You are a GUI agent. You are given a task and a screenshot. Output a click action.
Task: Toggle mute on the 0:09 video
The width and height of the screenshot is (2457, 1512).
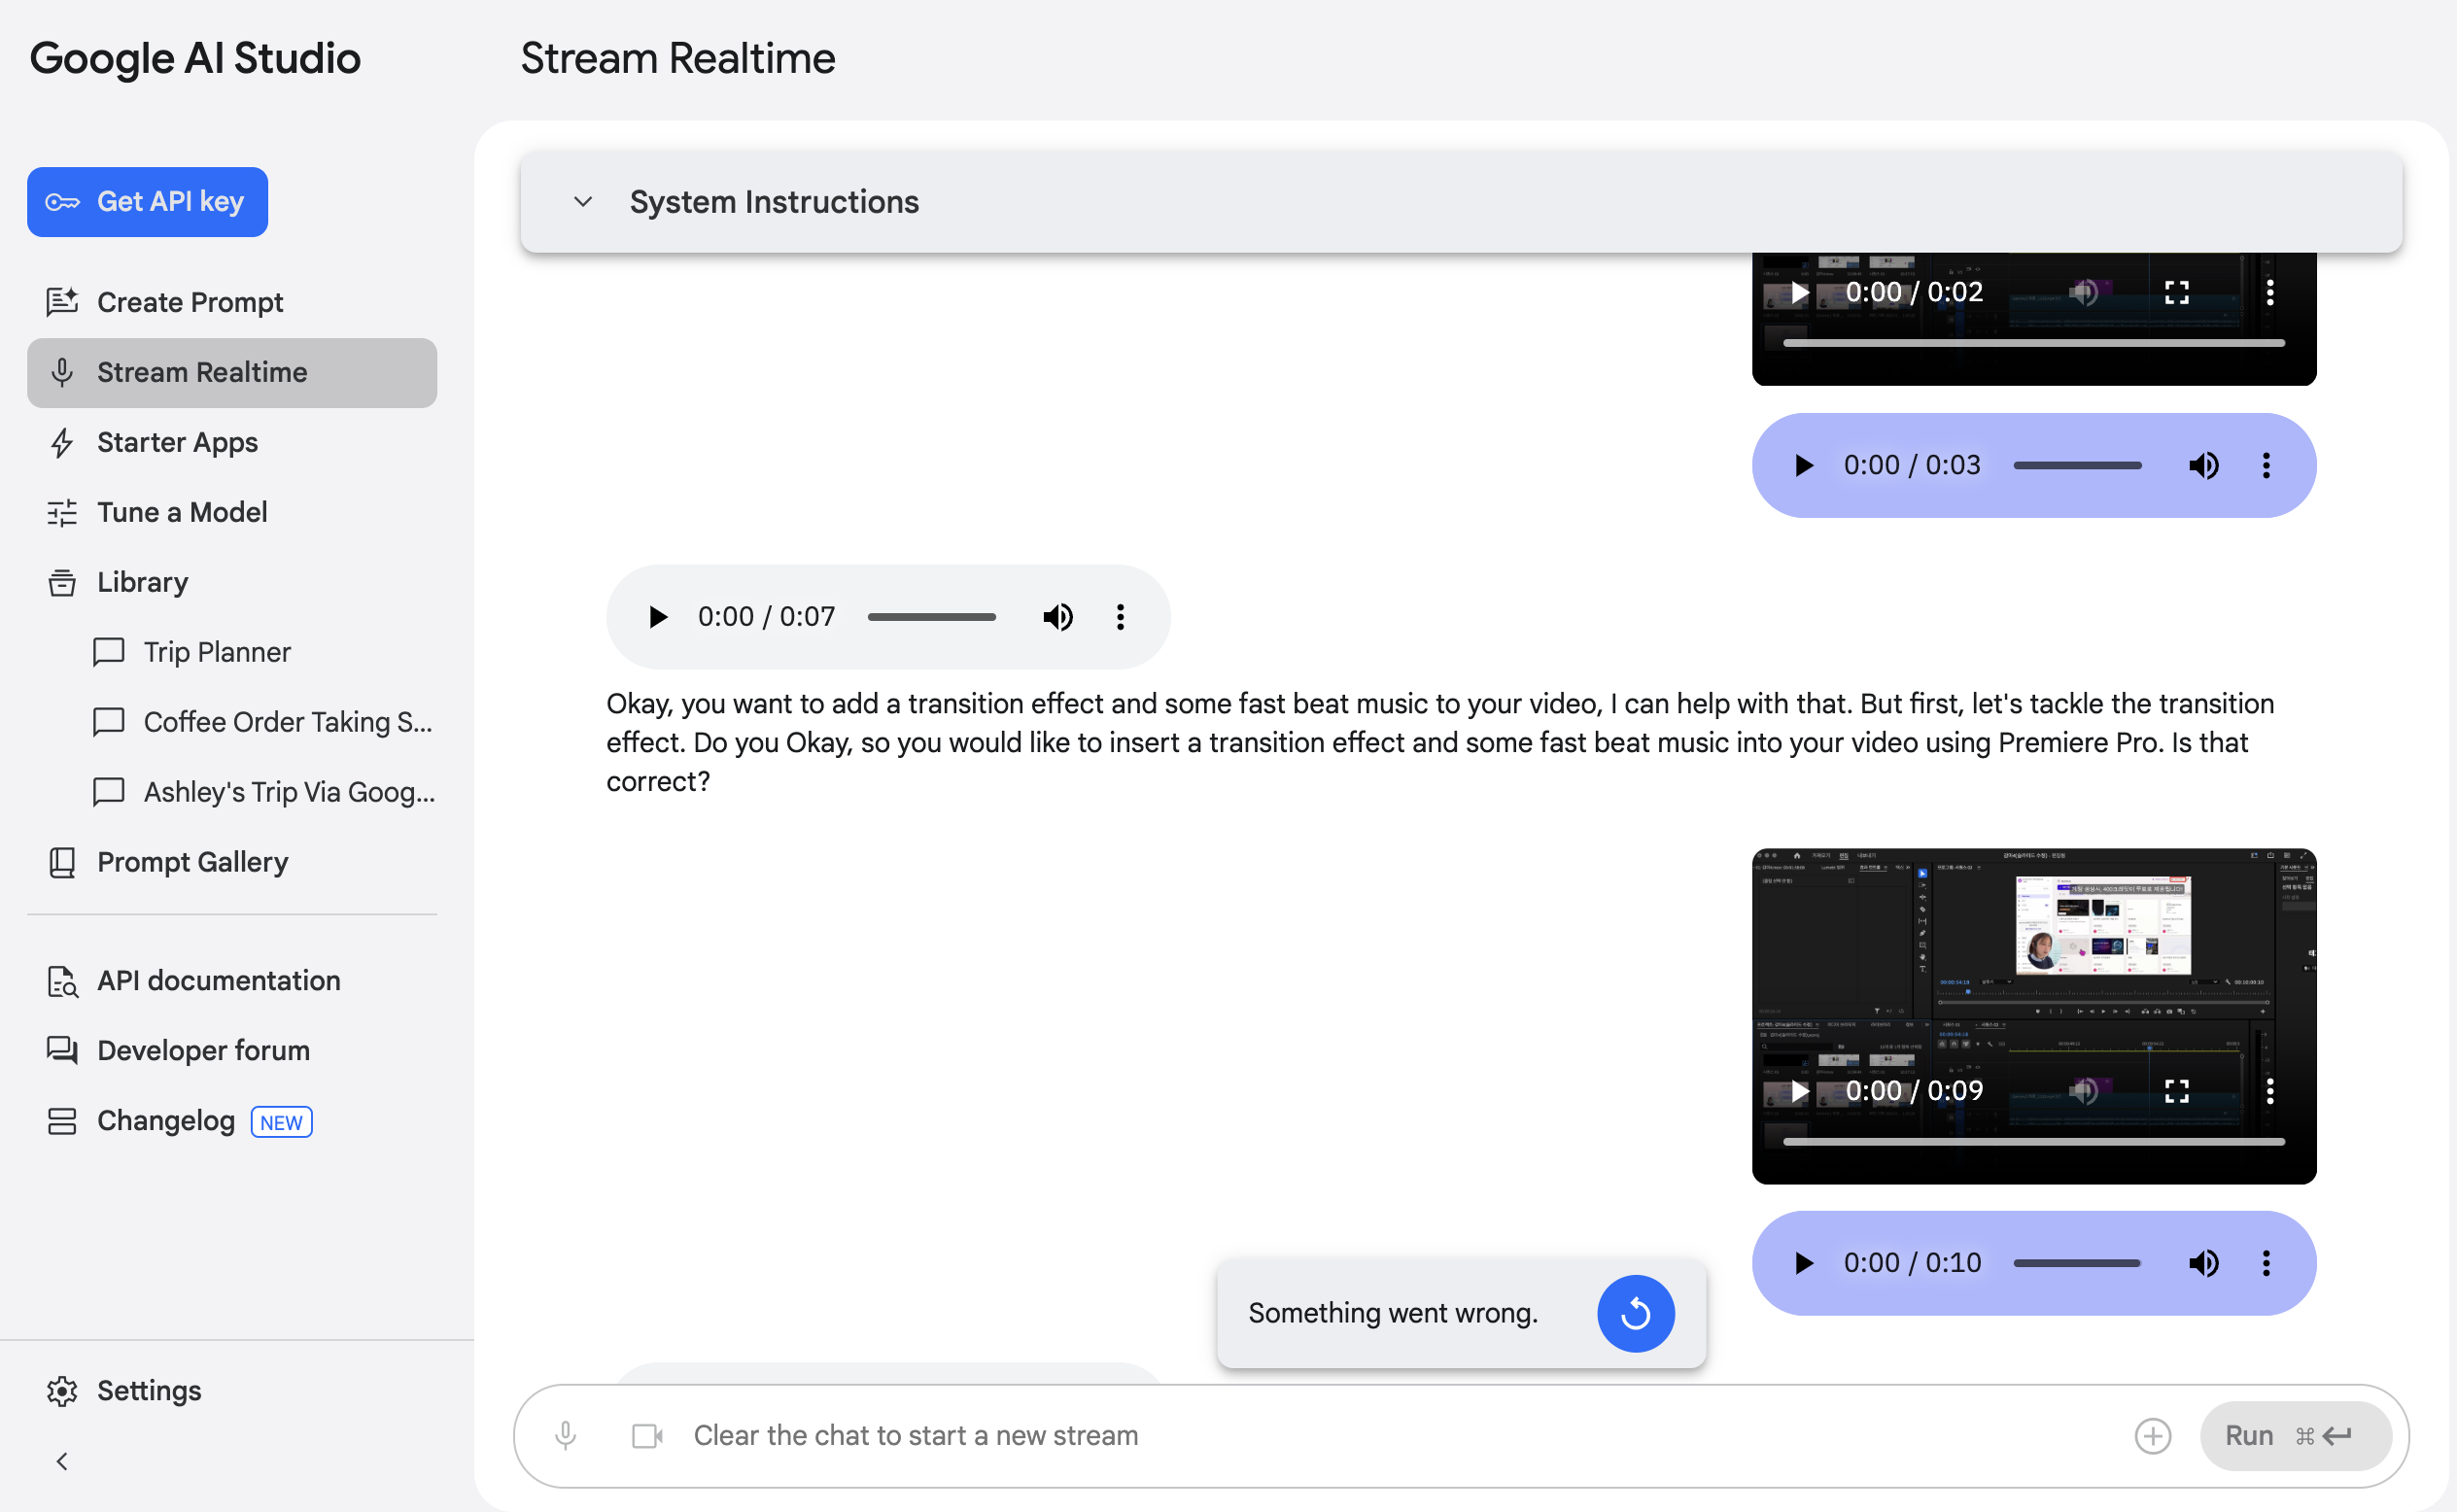pos(2084,1090)
